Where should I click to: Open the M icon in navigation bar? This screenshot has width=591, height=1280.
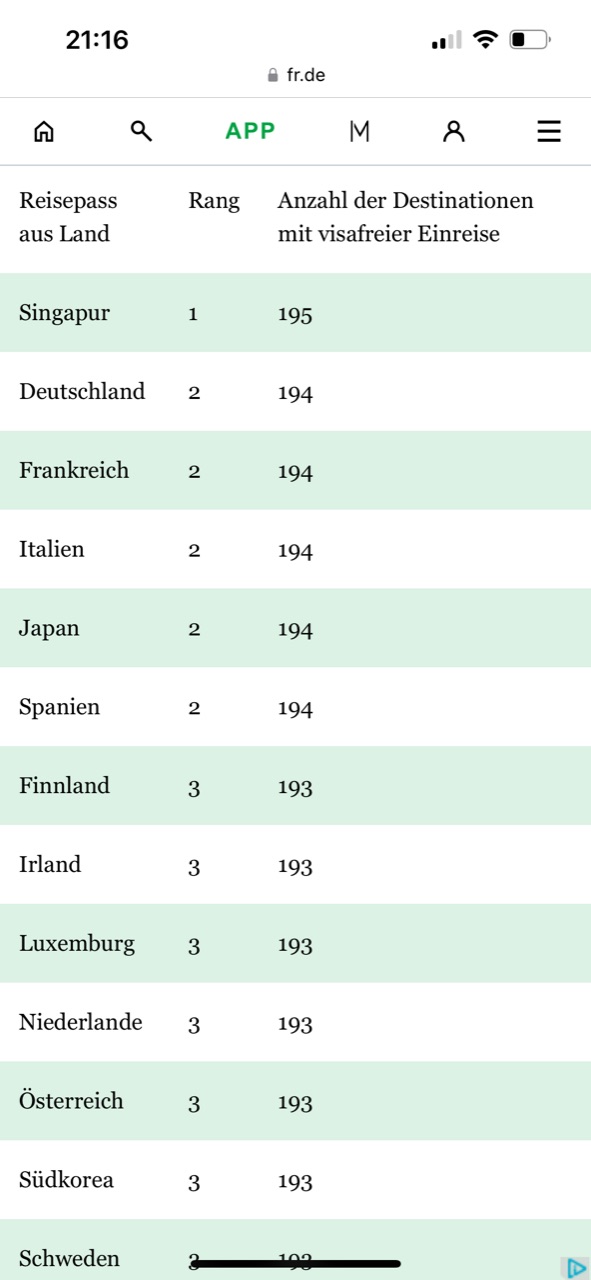(359, 131)
